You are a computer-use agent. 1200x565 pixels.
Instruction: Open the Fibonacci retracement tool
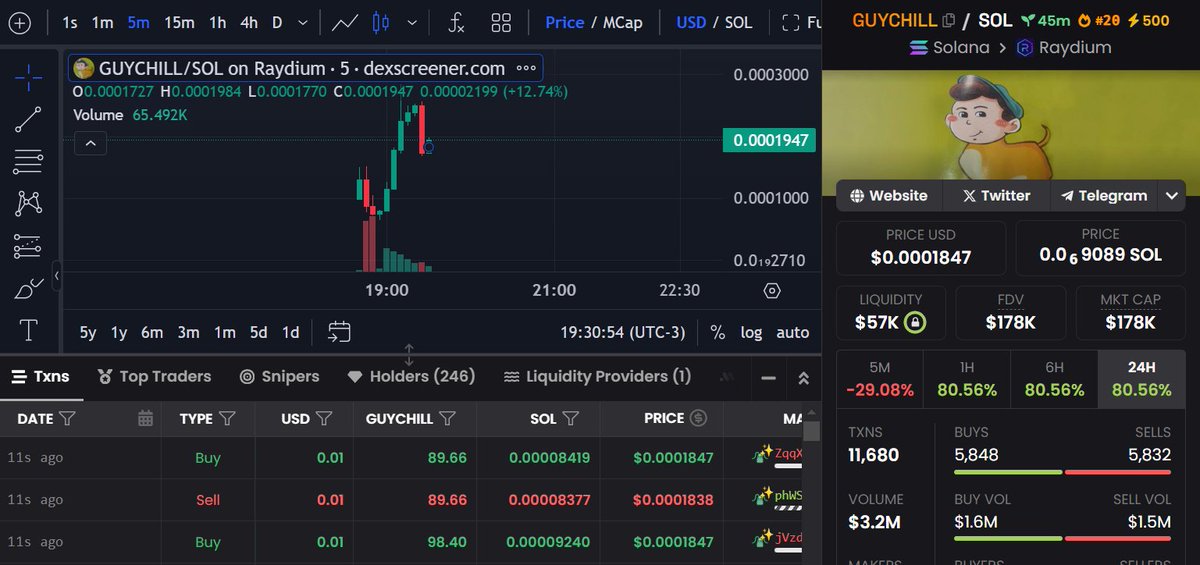click(28, 161)
